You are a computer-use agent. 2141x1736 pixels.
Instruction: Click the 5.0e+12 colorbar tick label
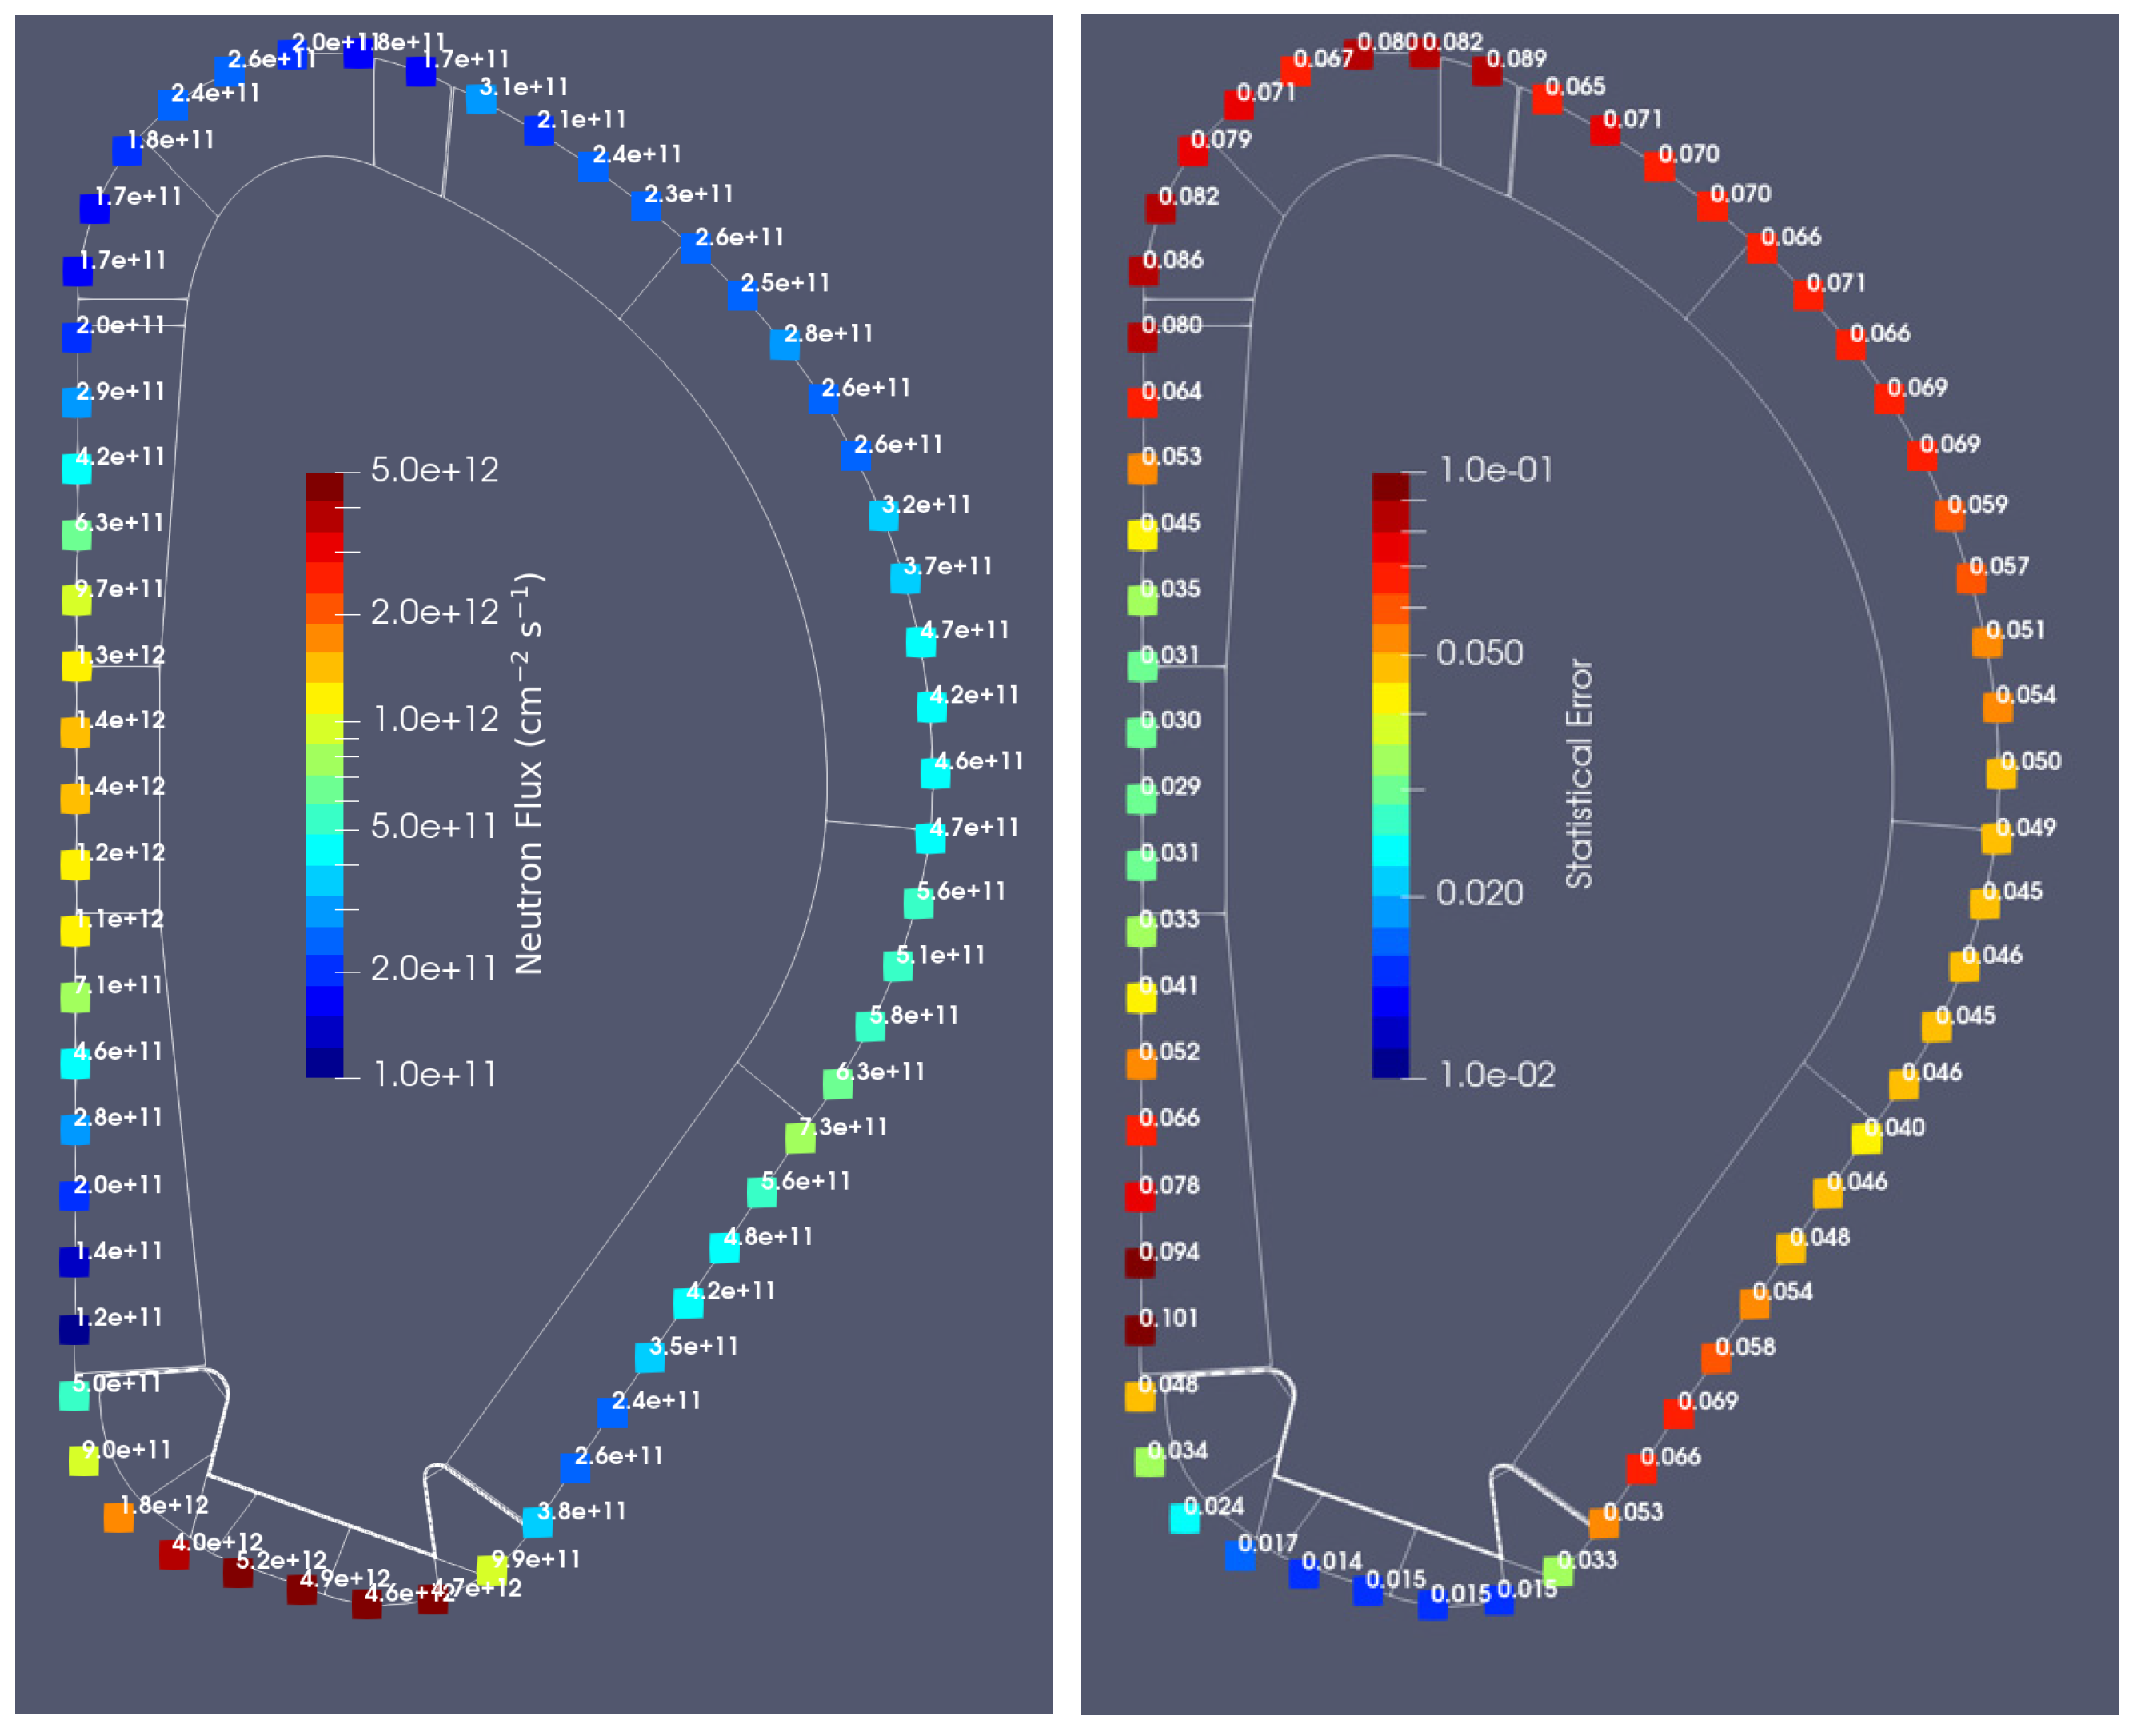(434, 470)
